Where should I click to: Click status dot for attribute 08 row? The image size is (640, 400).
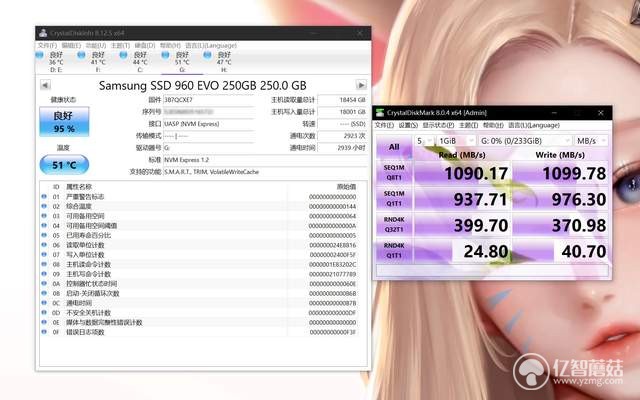pyautogui.click(x=44, y=264)
